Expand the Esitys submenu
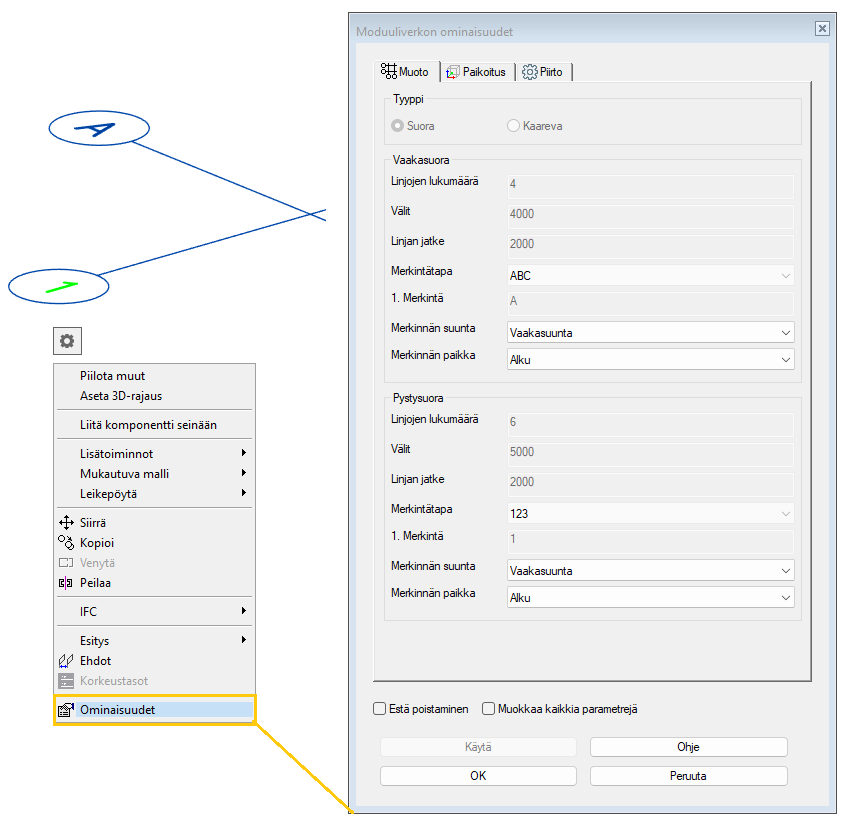This screenshot has height=826, width=848. (x=155, y=640)
